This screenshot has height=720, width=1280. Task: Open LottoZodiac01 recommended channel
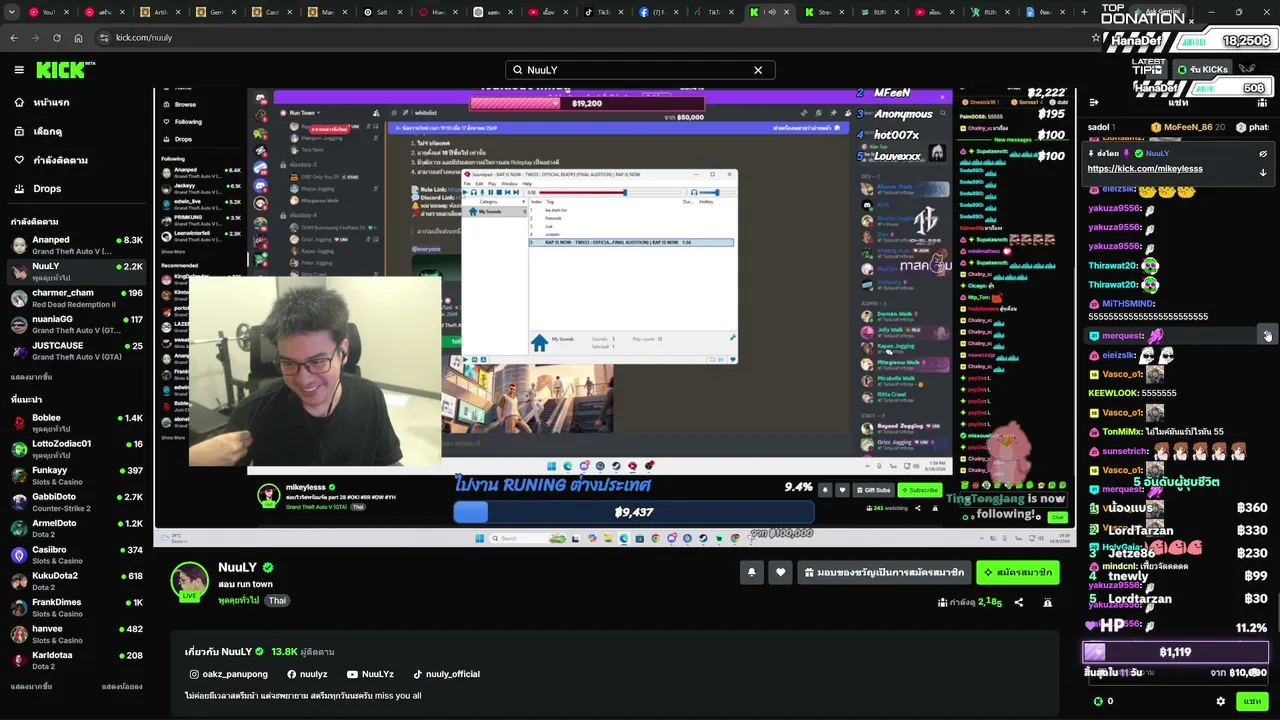[77, 449]
